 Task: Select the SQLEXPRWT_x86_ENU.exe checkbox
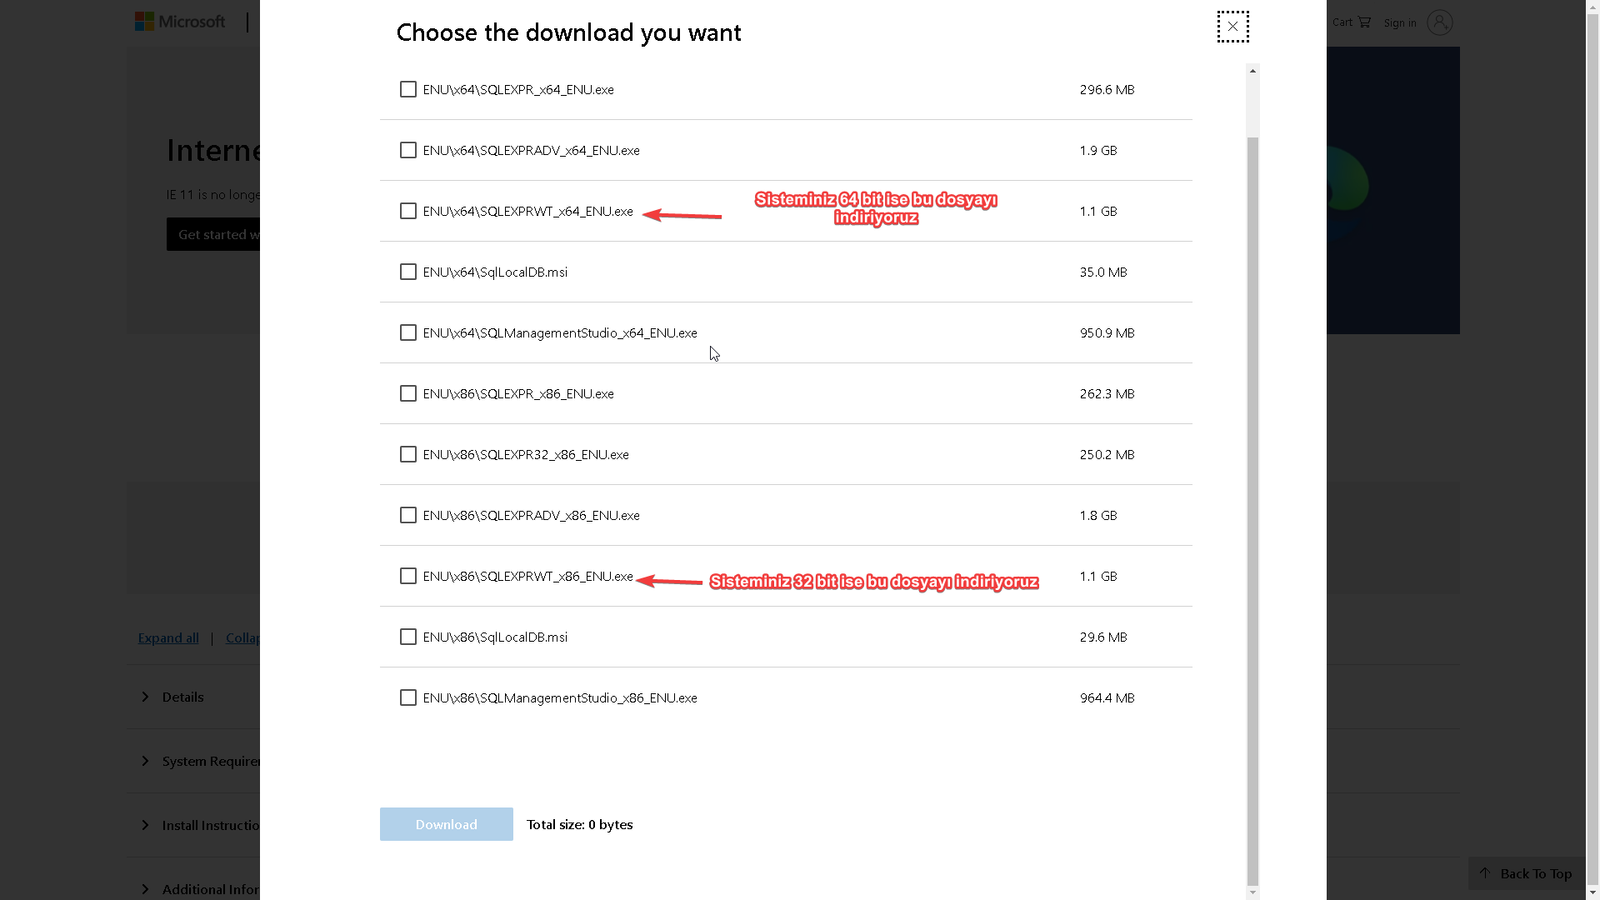(408, 576)
